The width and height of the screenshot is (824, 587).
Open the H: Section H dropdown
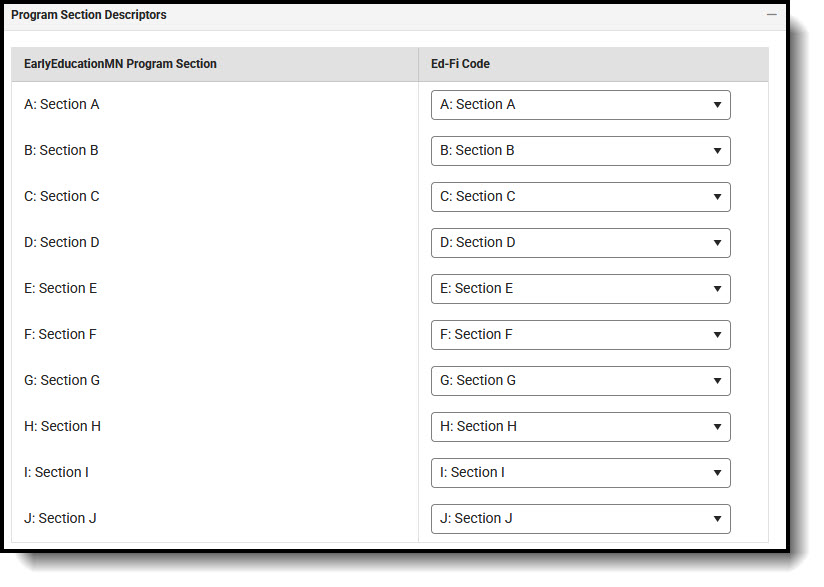pyautogui.click(x=580, y=427)
